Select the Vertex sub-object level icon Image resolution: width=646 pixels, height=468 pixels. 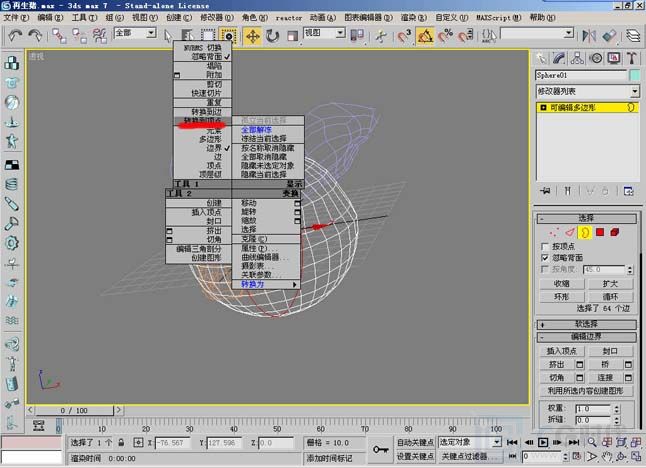pos(554,233)
